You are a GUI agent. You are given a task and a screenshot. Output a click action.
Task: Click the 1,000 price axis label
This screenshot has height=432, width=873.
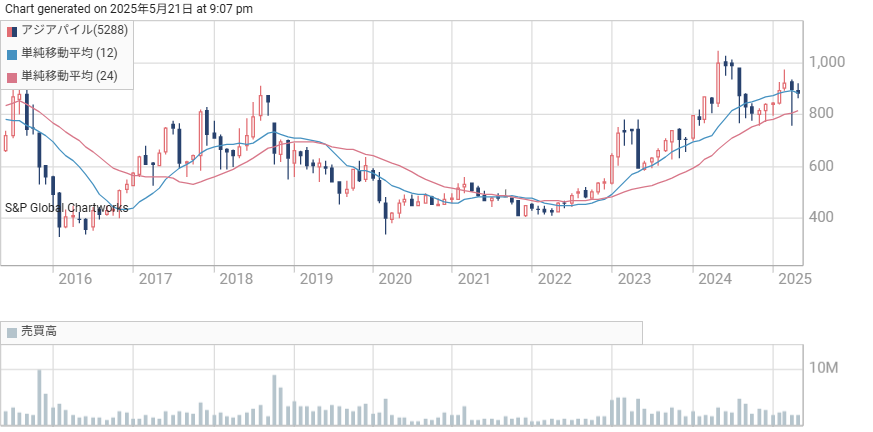[827, 62]
